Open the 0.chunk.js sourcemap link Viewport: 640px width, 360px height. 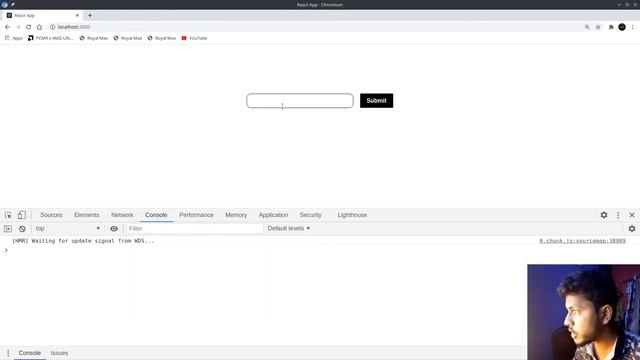pos(582,241)
